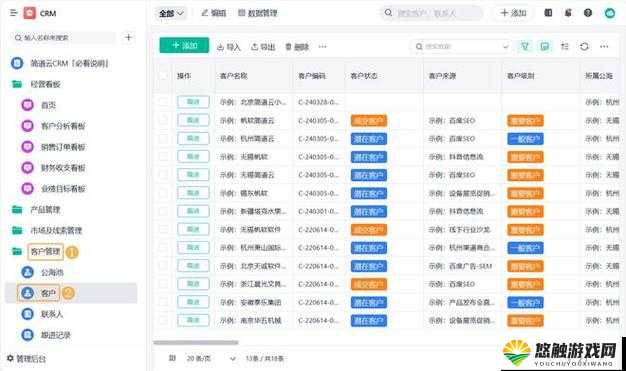
Task: Click the 客户来源 column header
Action: (442, 75)
